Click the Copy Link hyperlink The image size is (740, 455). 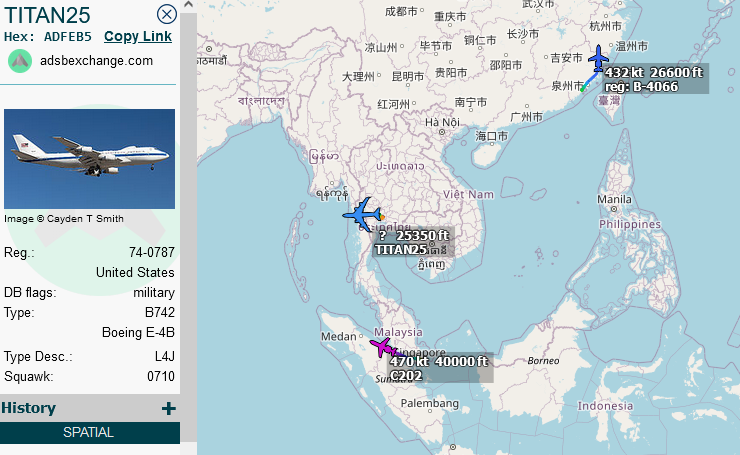click(138, 36)
